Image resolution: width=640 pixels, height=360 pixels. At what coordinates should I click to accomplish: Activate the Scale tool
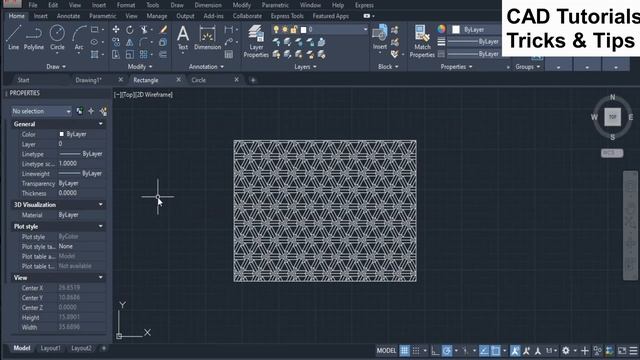tap(130, 54)
